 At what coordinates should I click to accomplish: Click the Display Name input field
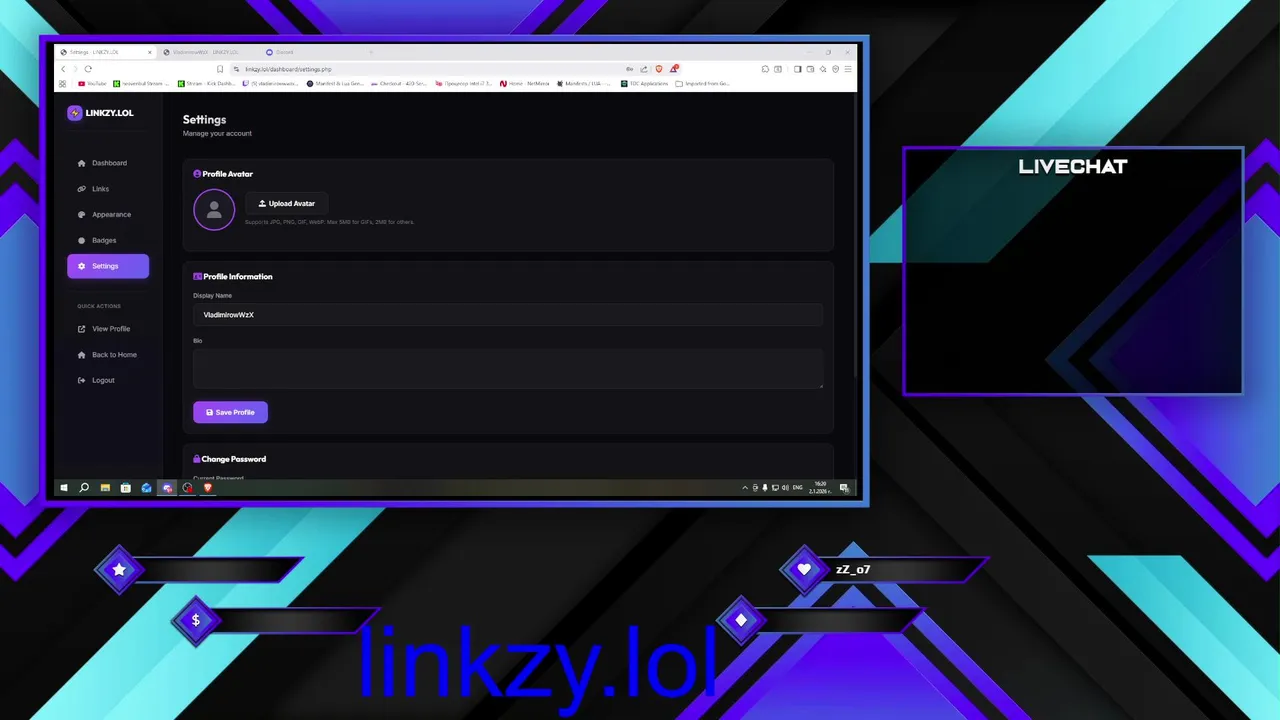tap(508, 315)
